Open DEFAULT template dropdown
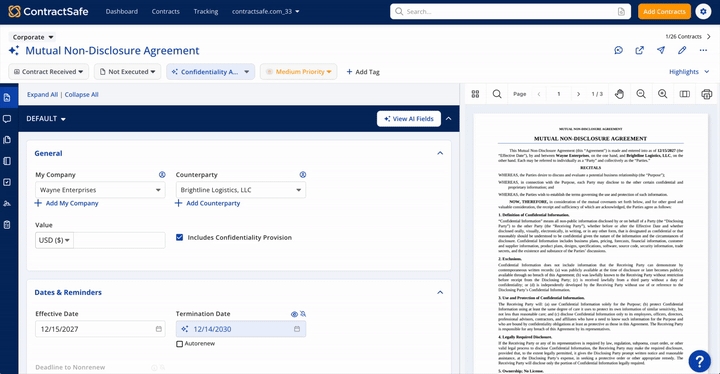The height and width of the screenshot is (374, 720). coord(46,119)
